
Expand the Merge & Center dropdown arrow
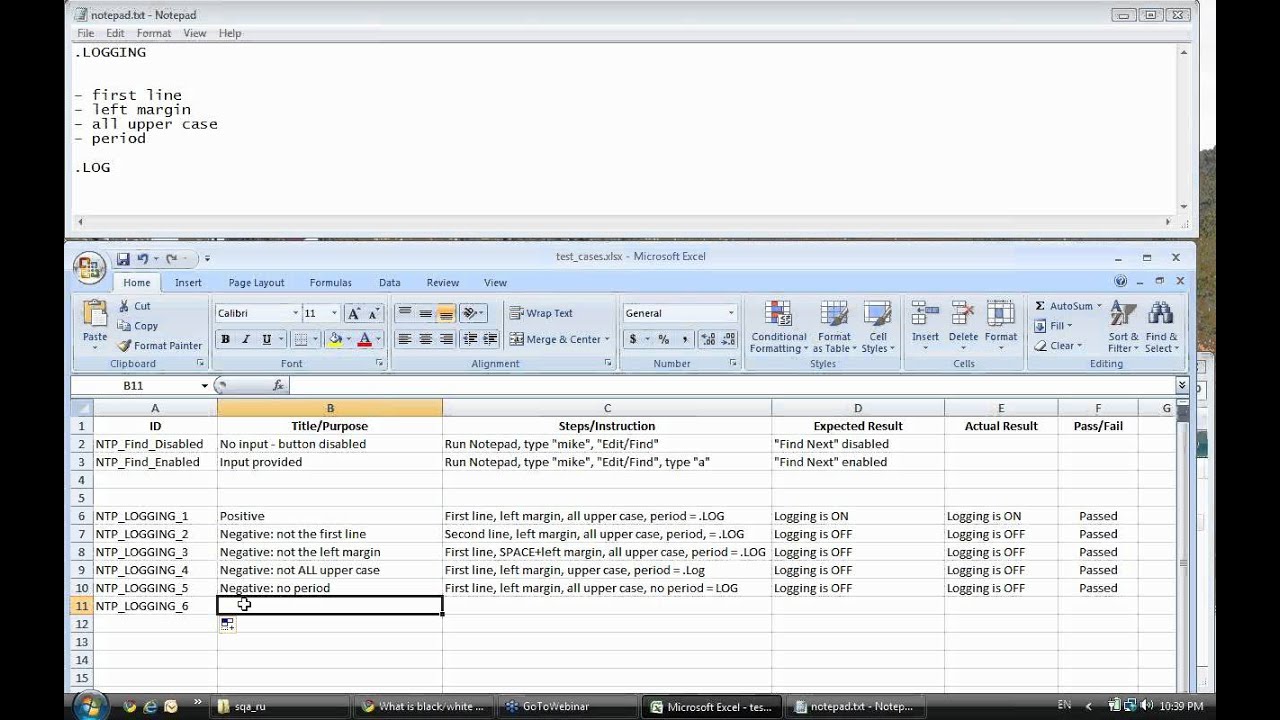606,339
